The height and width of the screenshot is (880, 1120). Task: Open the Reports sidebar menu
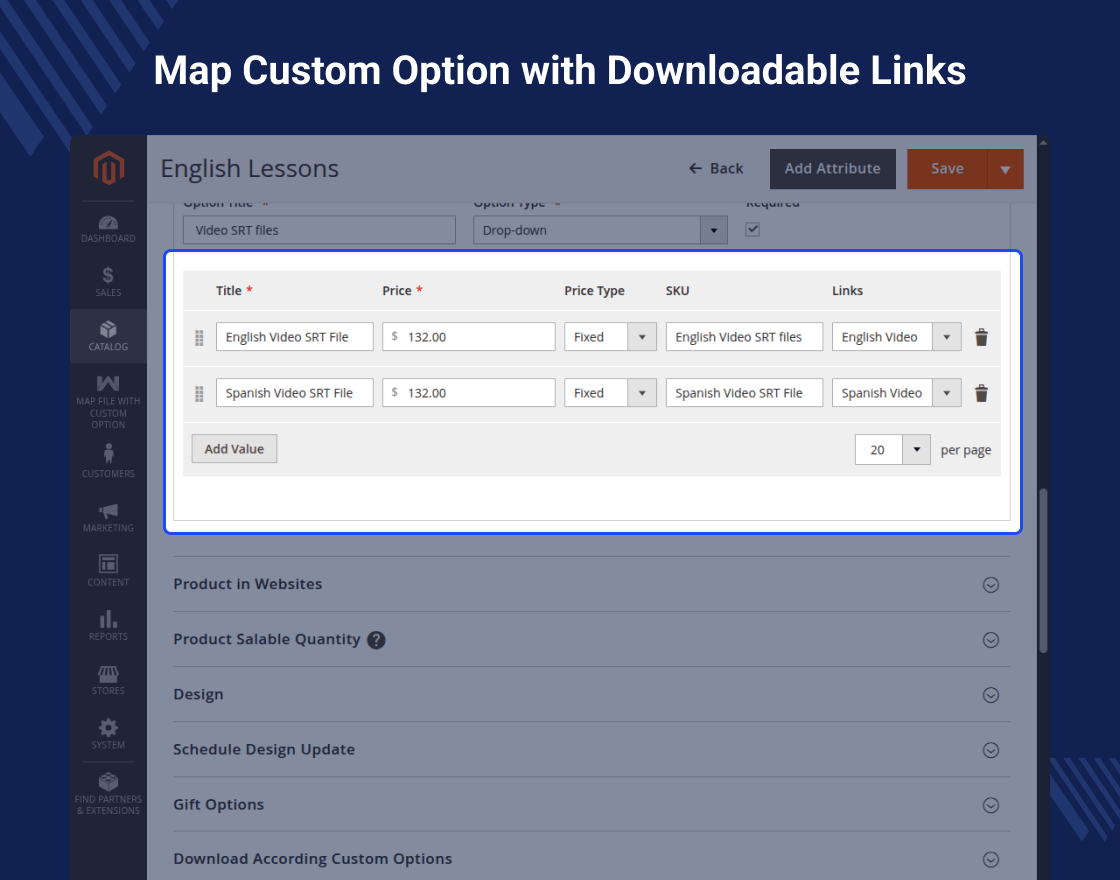(108, 625)
